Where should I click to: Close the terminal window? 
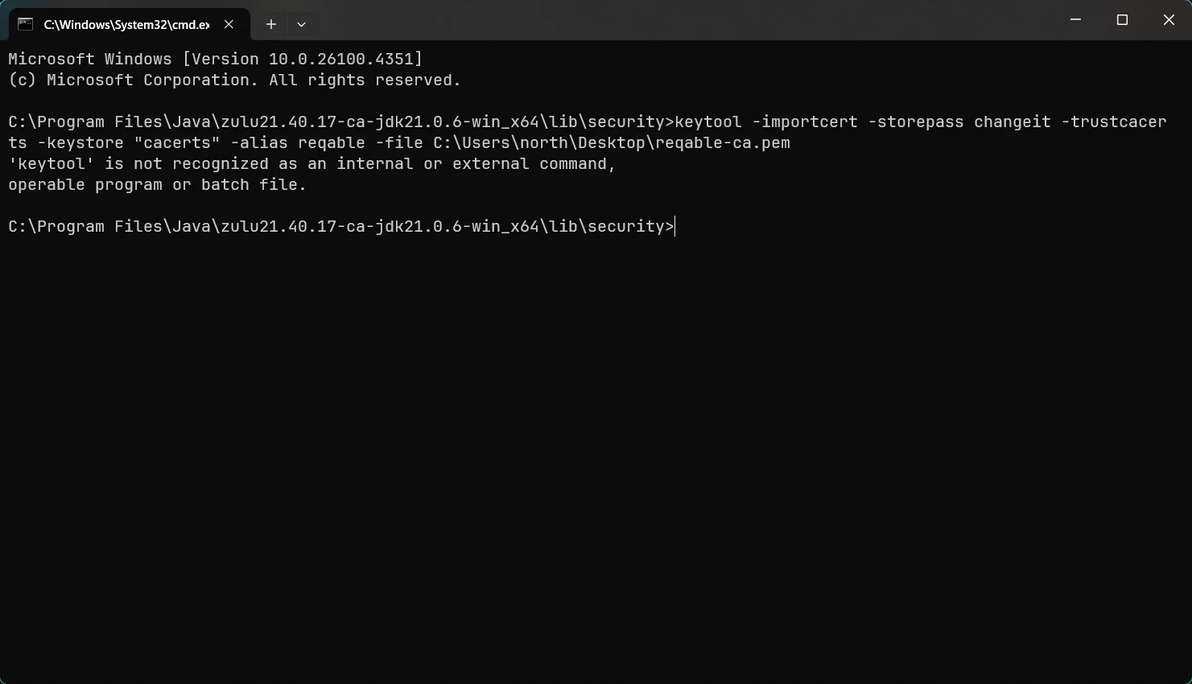(x=1168, y=20)
